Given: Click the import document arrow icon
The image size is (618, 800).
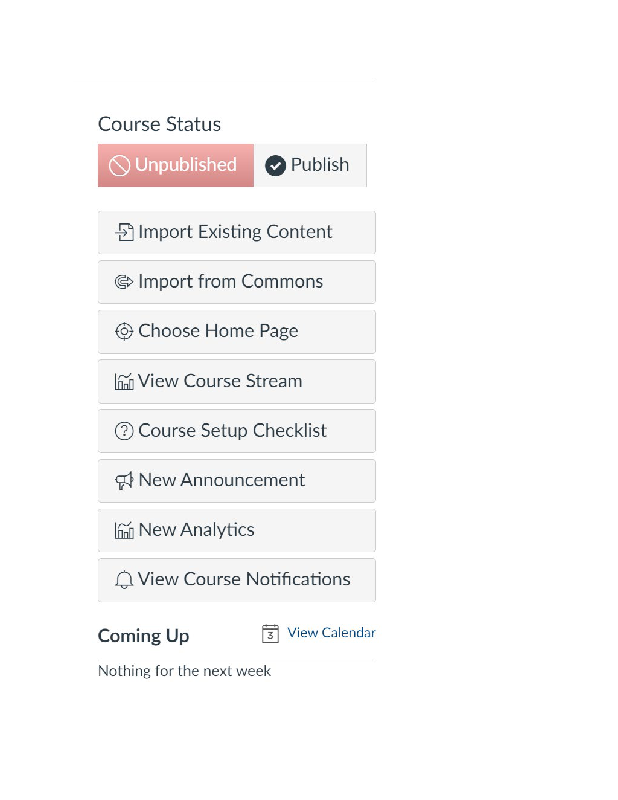Looking at the screenshot, I should point(124,232).
